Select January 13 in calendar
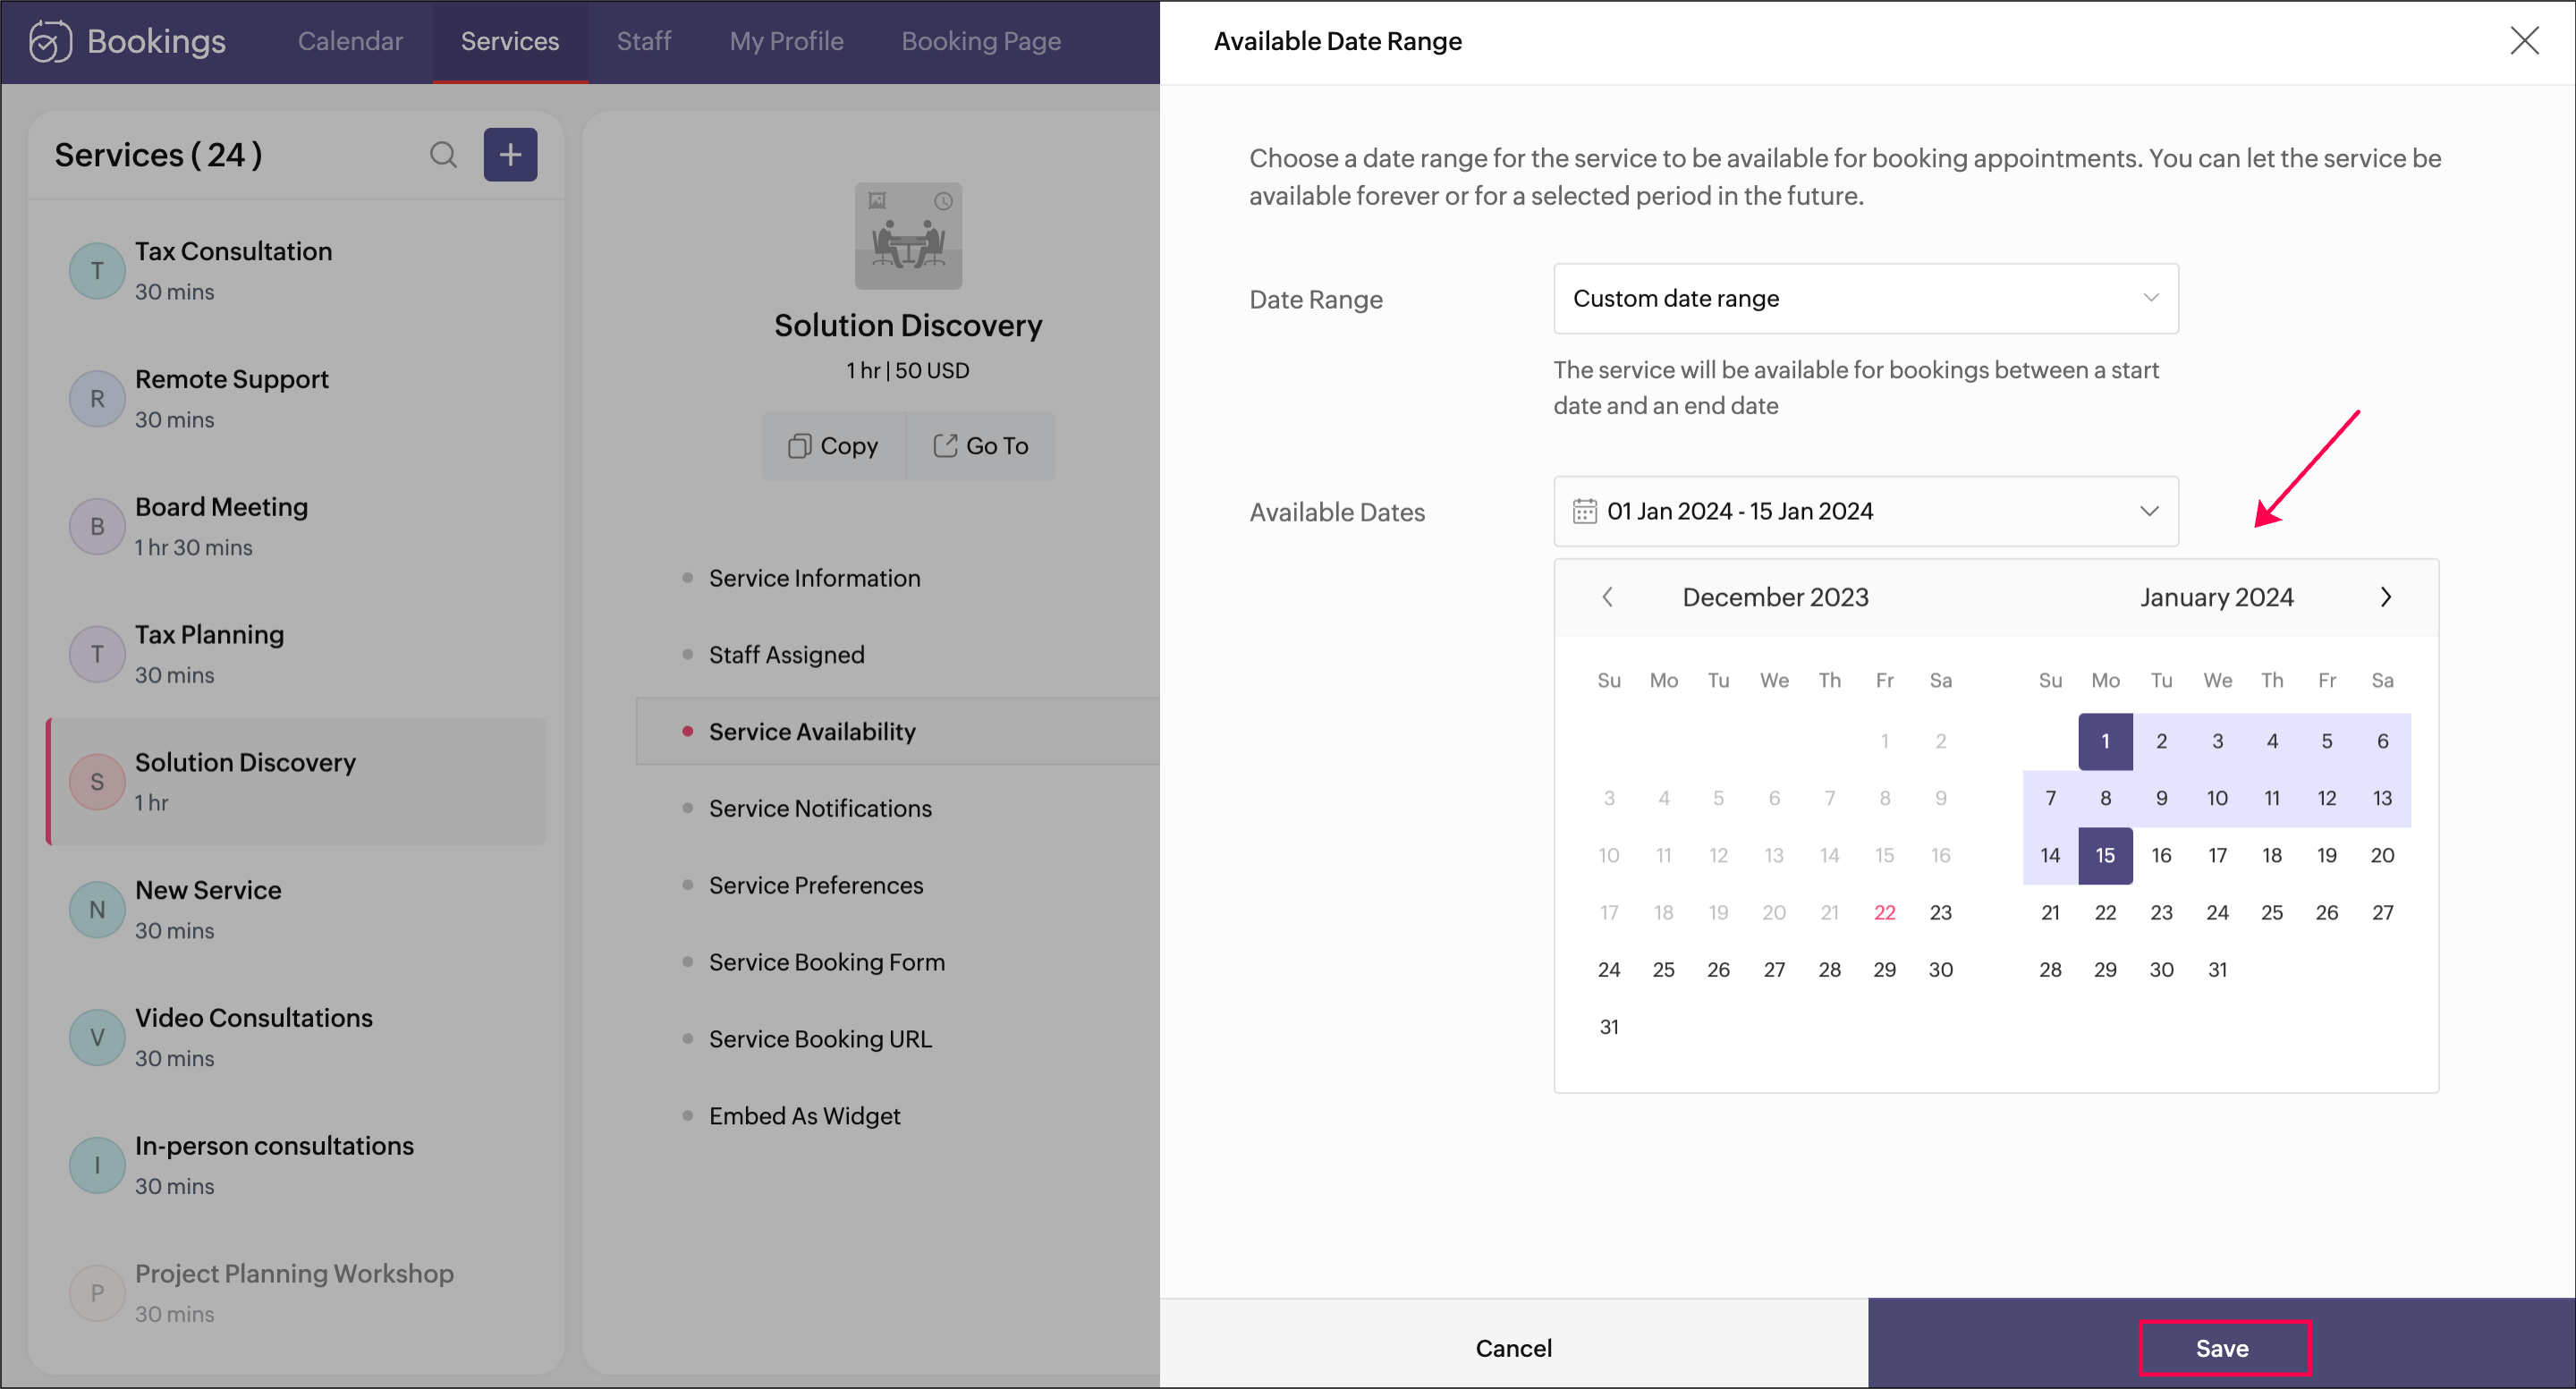 coord(2382,798)
